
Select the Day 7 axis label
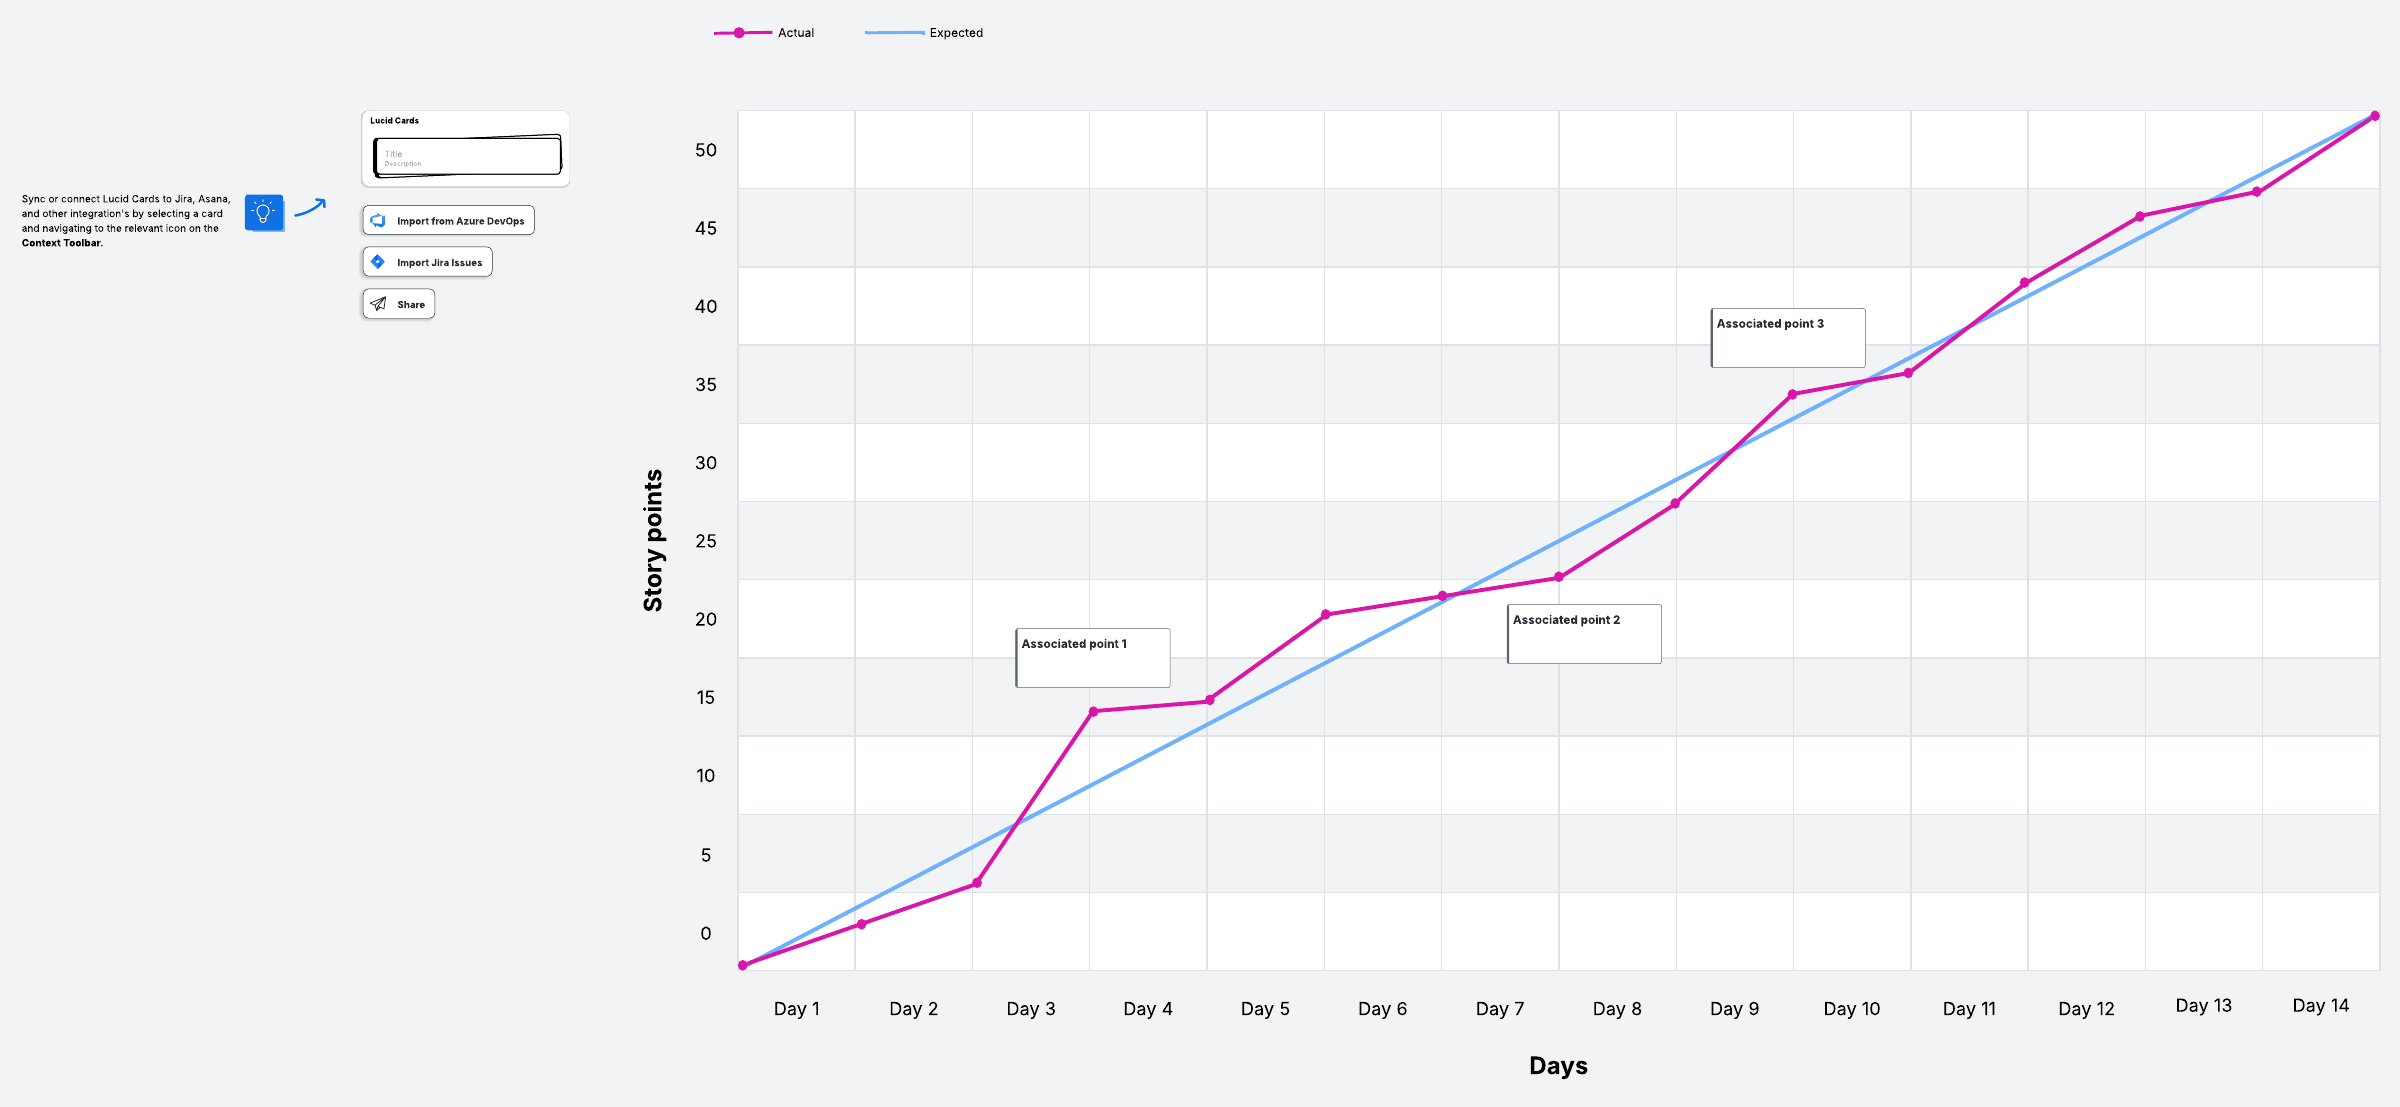click(1500, 1009)
